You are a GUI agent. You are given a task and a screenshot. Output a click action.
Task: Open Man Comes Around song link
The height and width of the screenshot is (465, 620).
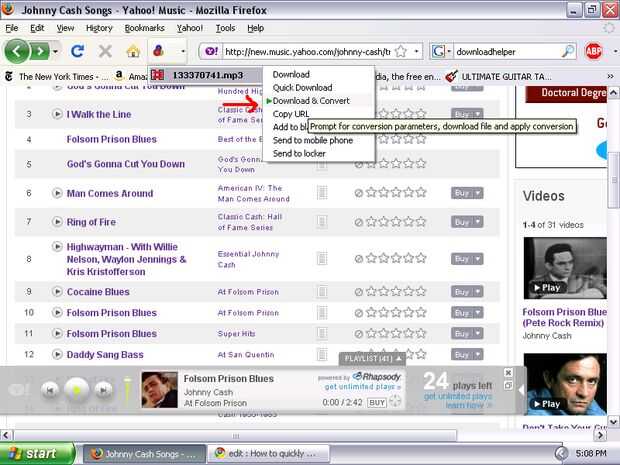click(x=110, y=193)
